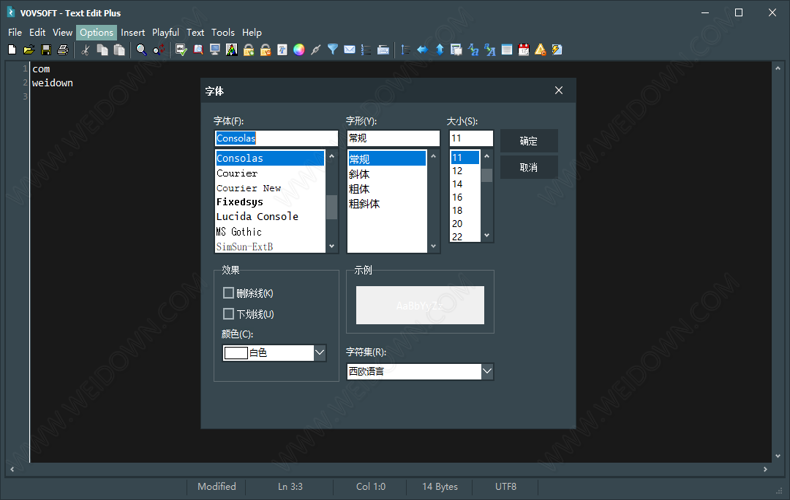
Task: Click the envelope mail icon
Action: 349,49
